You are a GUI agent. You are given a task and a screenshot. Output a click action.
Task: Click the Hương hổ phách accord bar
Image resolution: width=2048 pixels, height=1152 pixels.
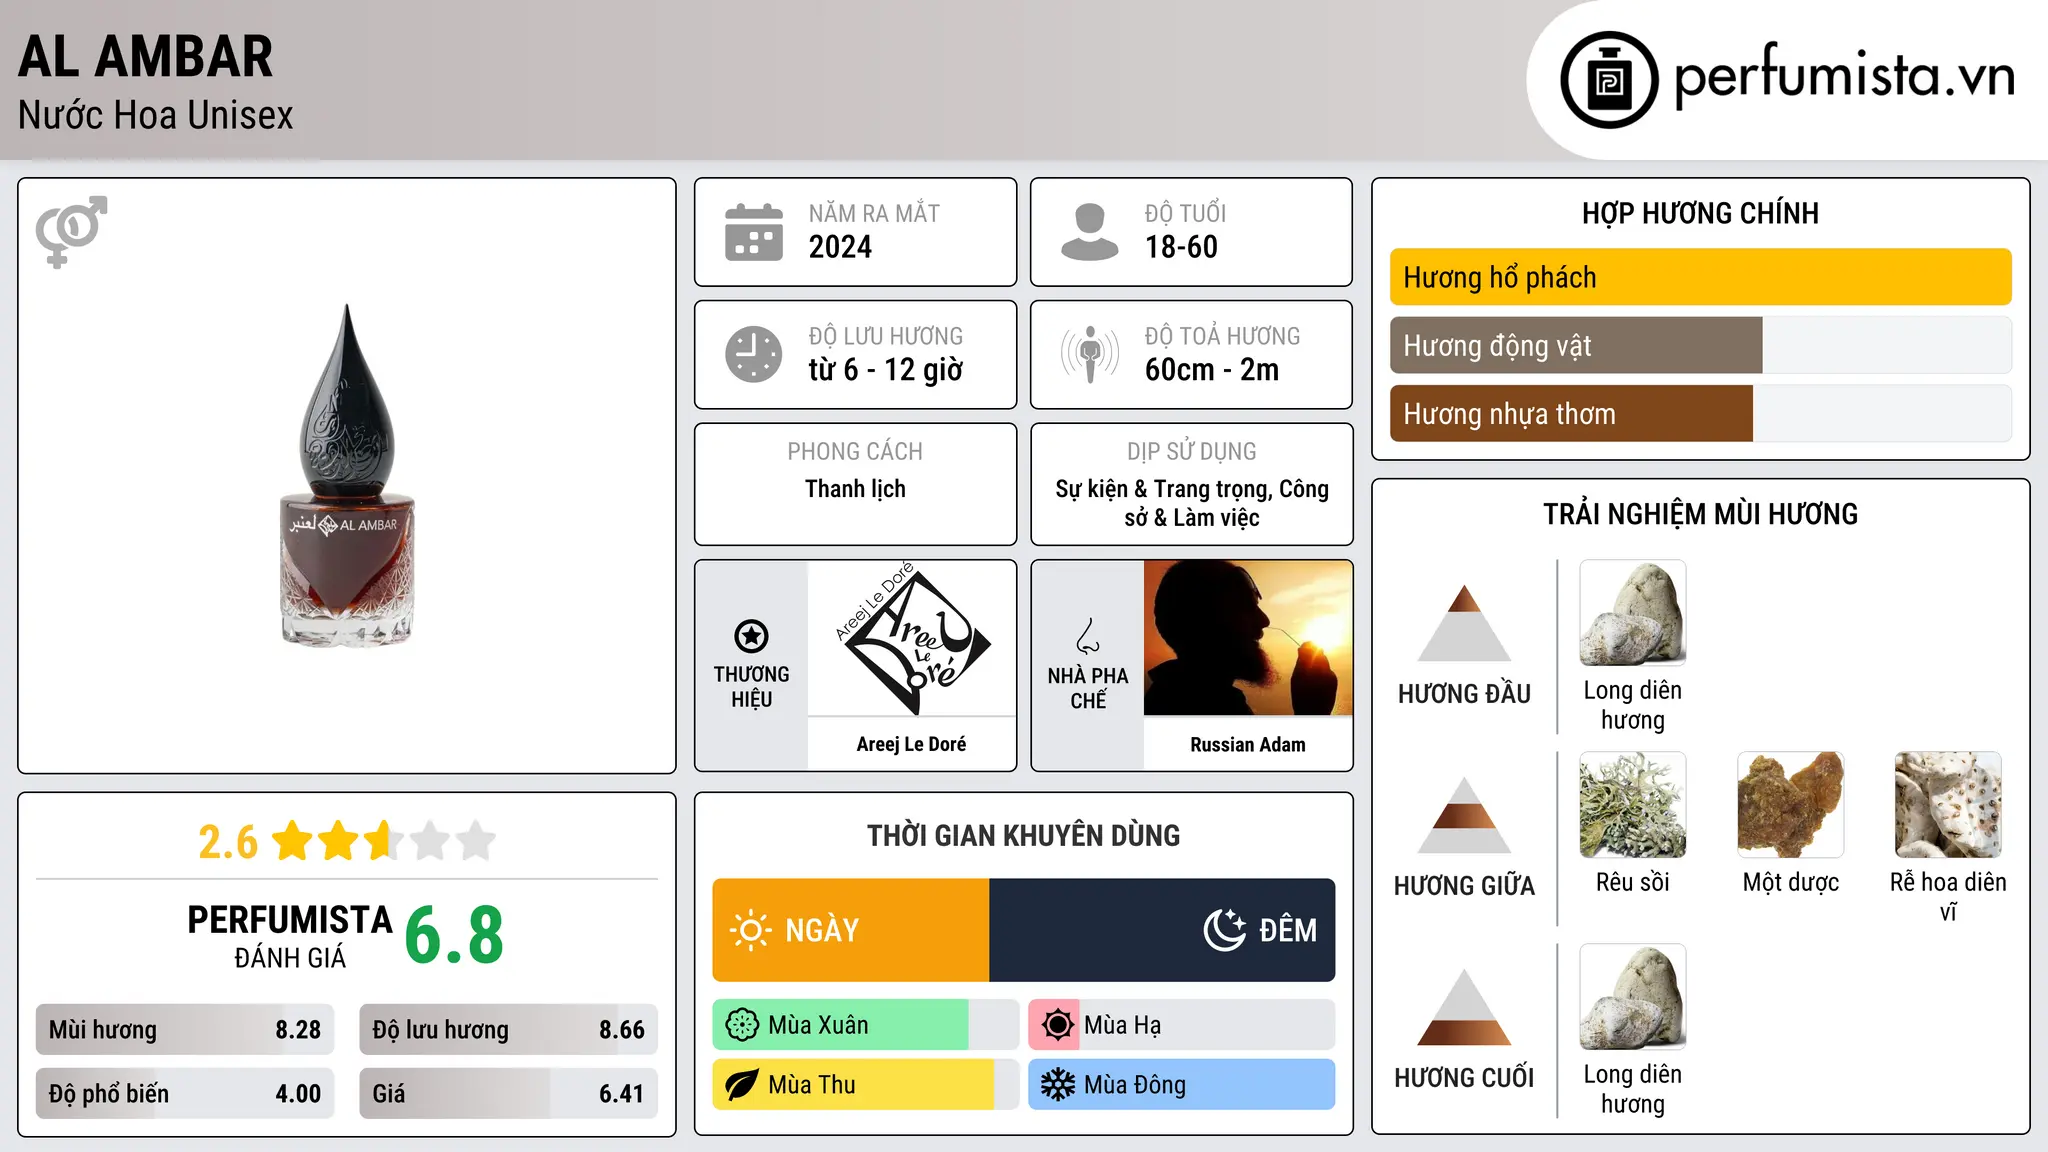click(1701, 277)
